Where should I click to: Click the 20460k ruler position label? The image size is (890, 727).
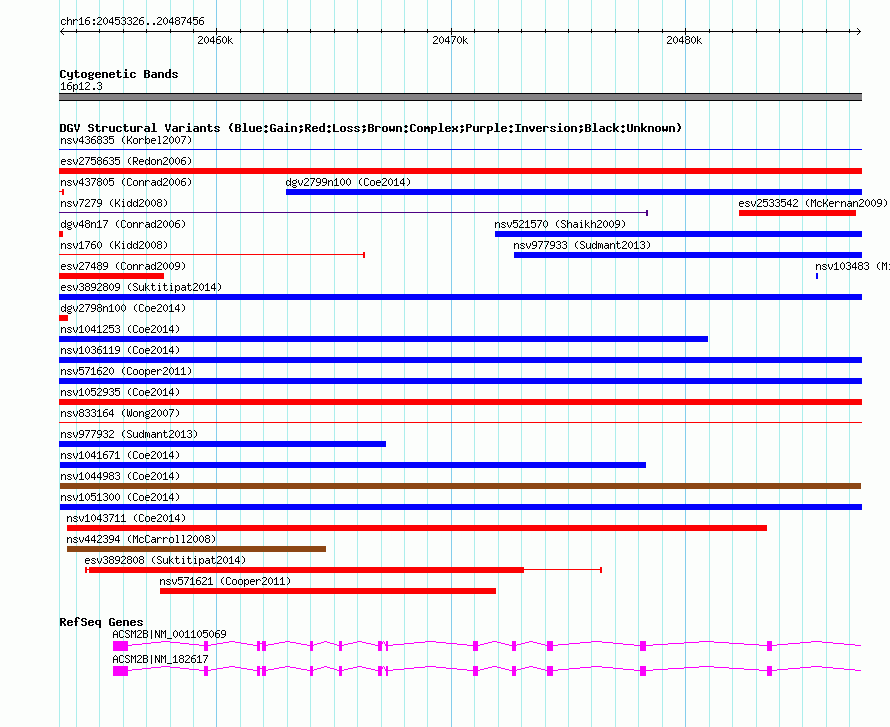(x=215, y=40)
